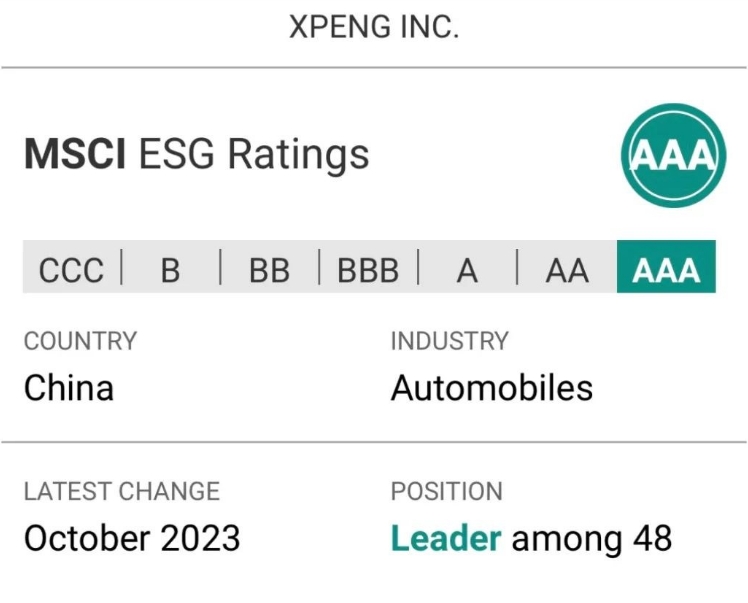Click the INDUSTRY label
The image size is (748, 603).
click(x=450, y=341)
